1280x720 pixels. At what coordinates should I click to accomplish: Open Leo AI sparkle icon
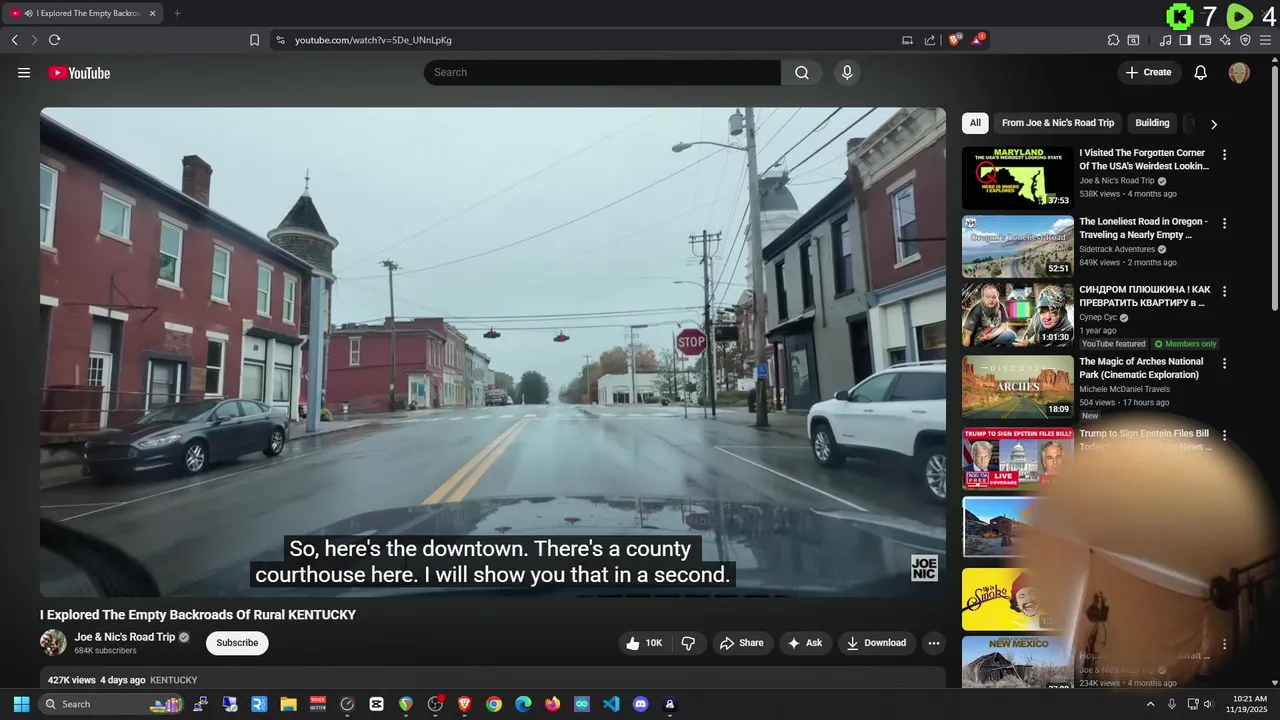[x=1225, y=40]
